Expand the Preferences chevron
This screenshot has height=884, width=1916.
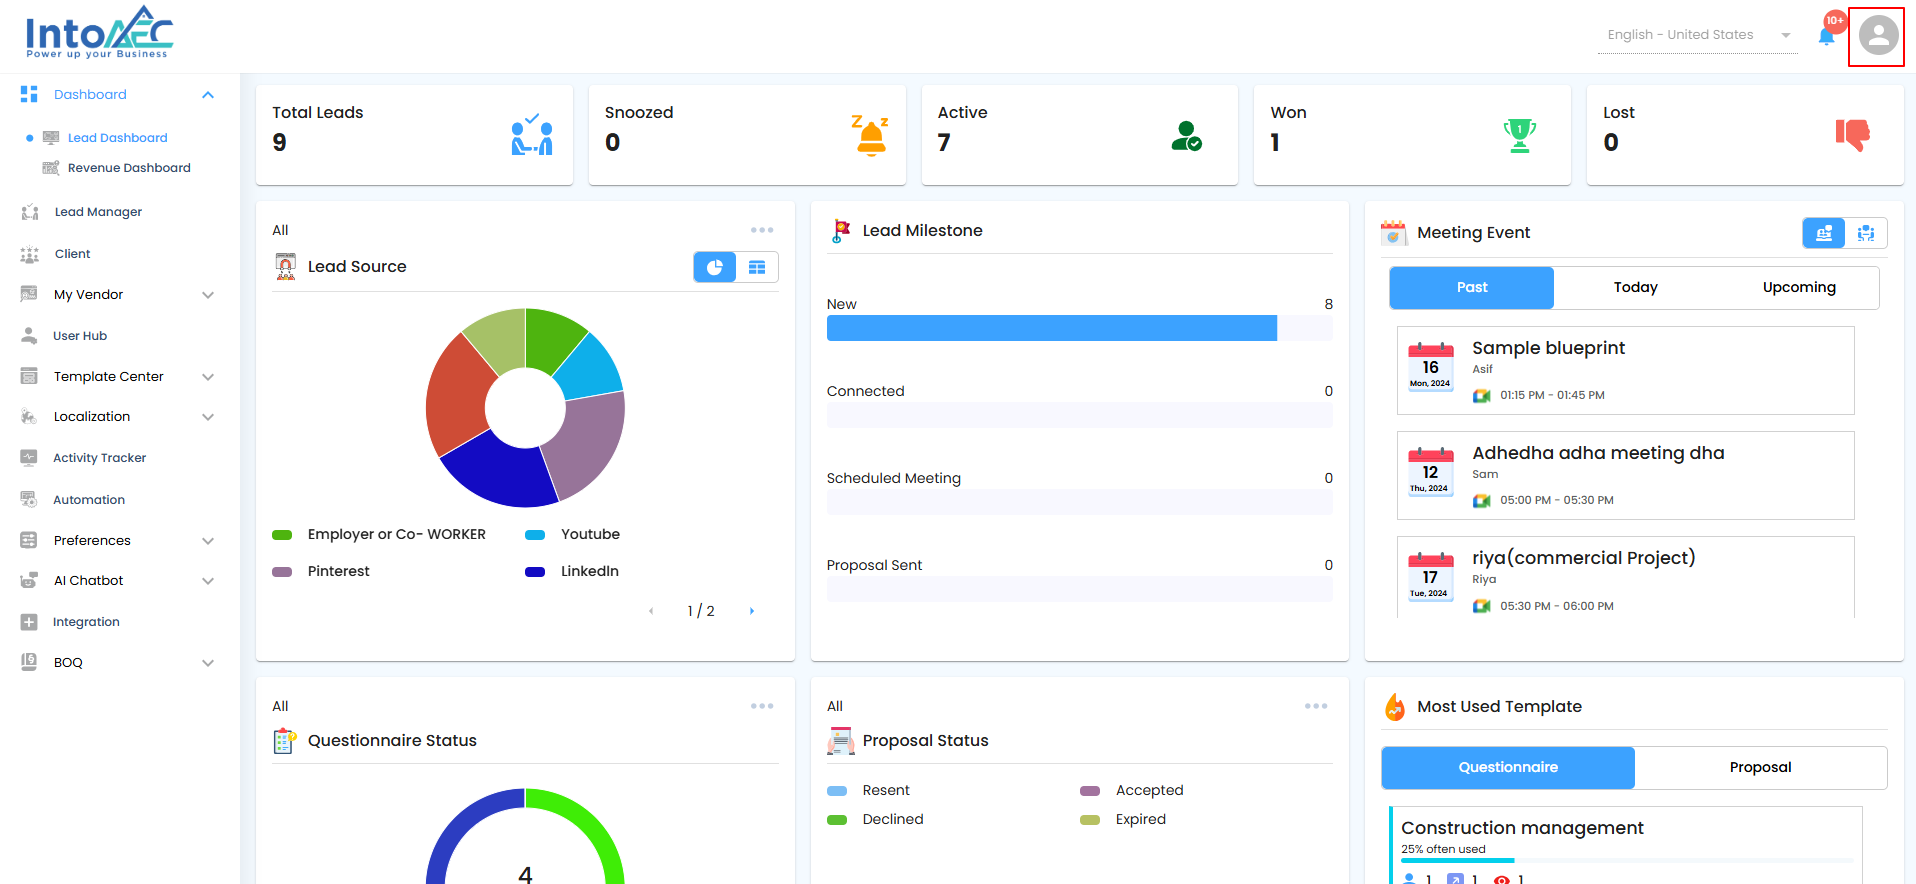click(208, 541)
